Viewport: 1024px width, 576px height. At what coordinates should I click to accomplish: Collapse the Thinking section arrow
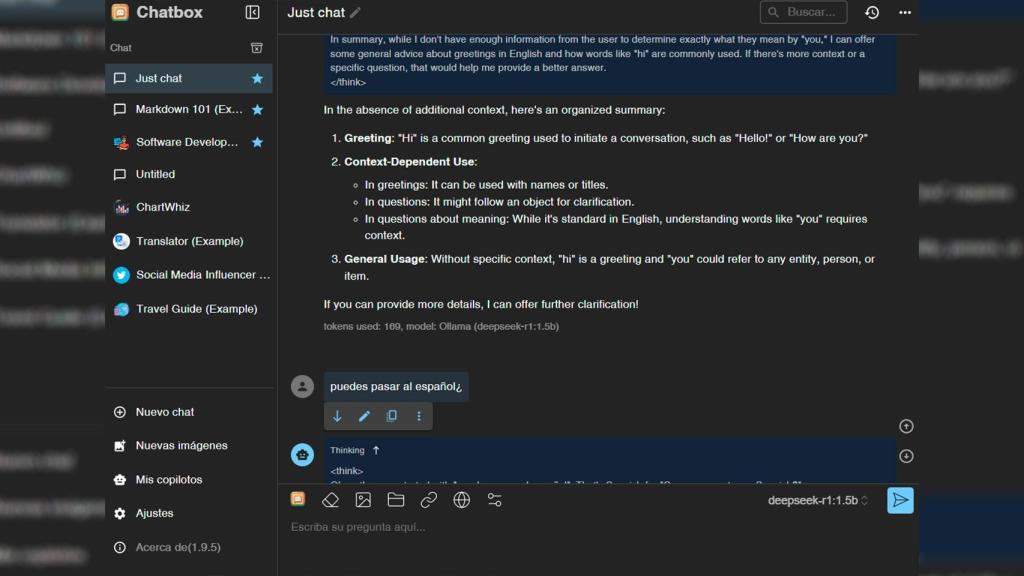[376, 450]
